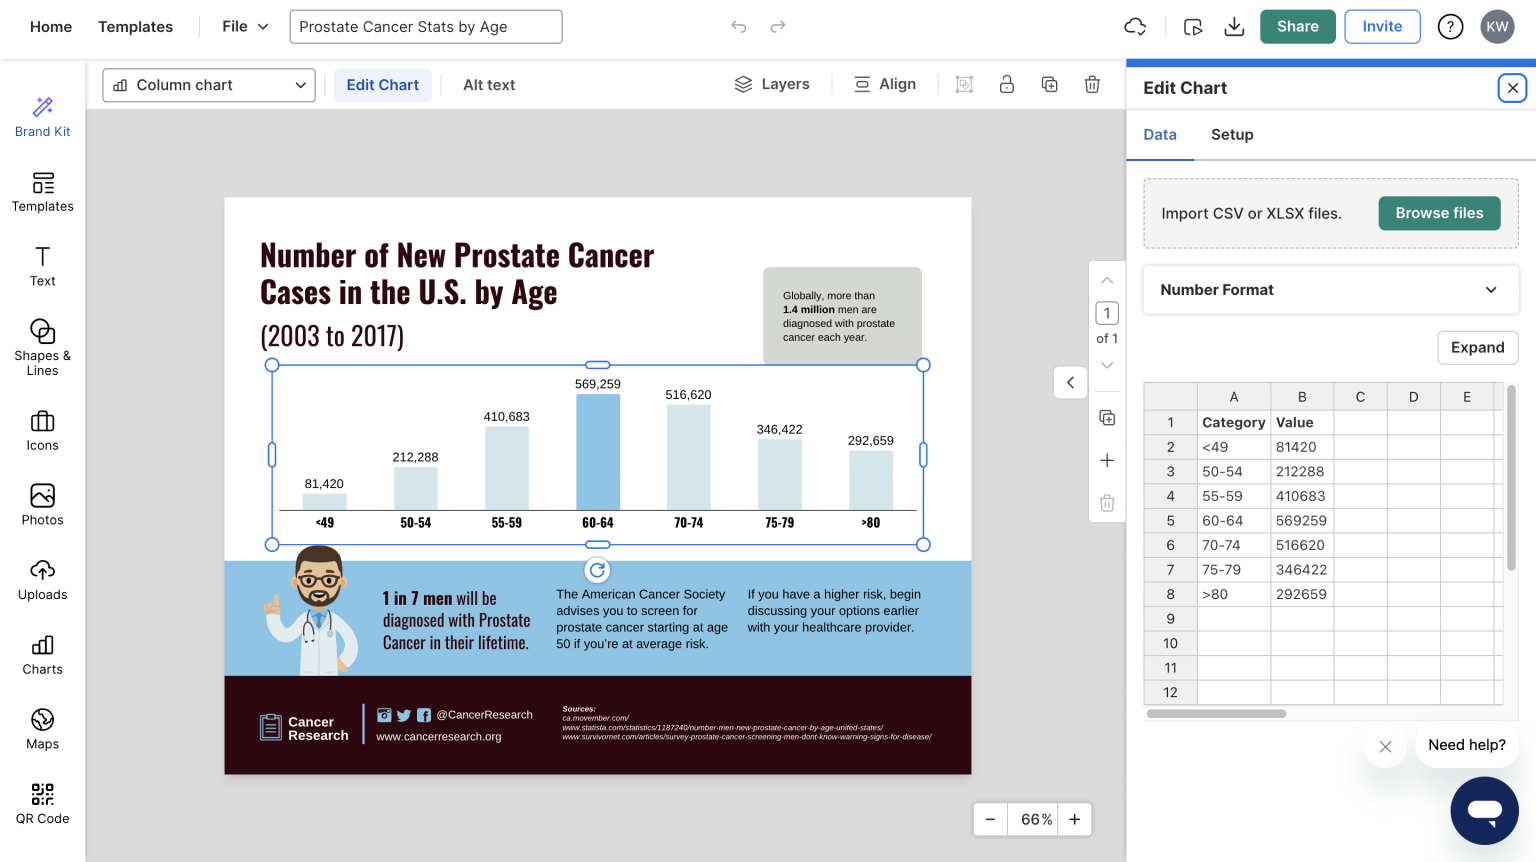1536x862 pixels.
Task: Open the Text panel in left sidebar
Action: tap(42, 265)
